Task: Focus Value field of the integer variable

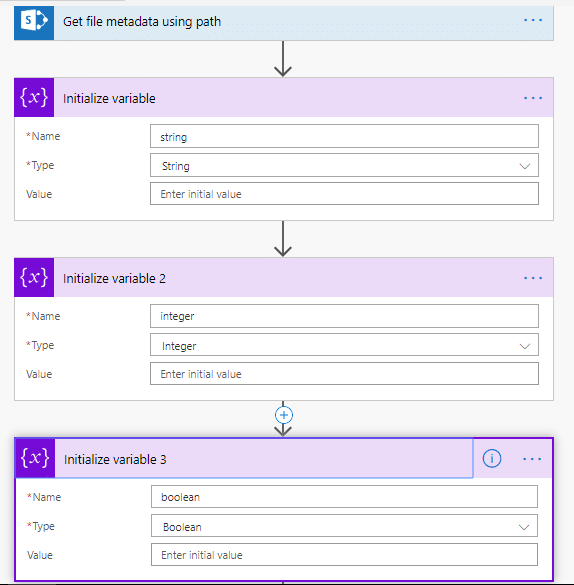Action: pyautogui.click(x=344, y=373)
